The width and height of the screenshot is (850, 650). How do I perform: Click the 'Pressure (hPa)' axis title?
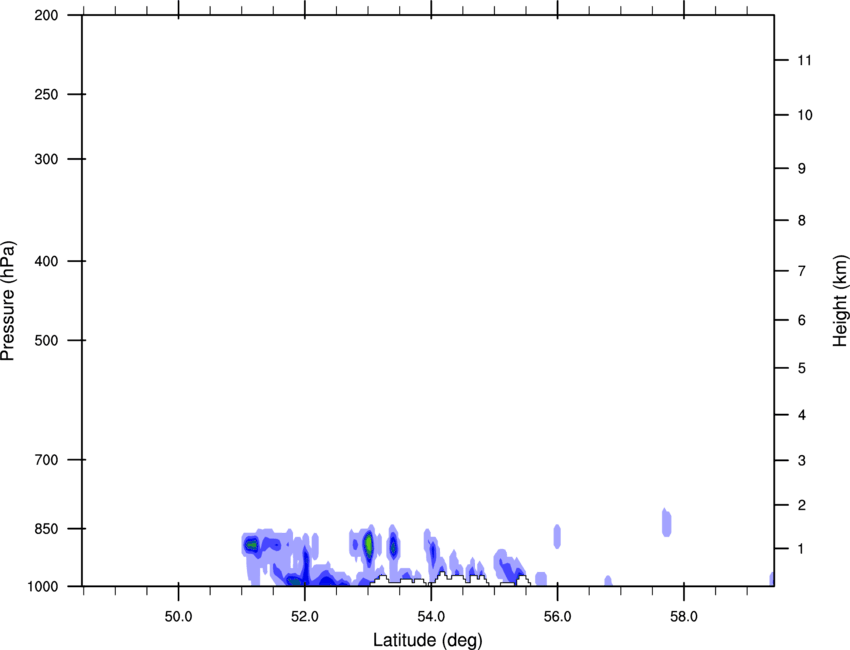(x=8, y=301)
